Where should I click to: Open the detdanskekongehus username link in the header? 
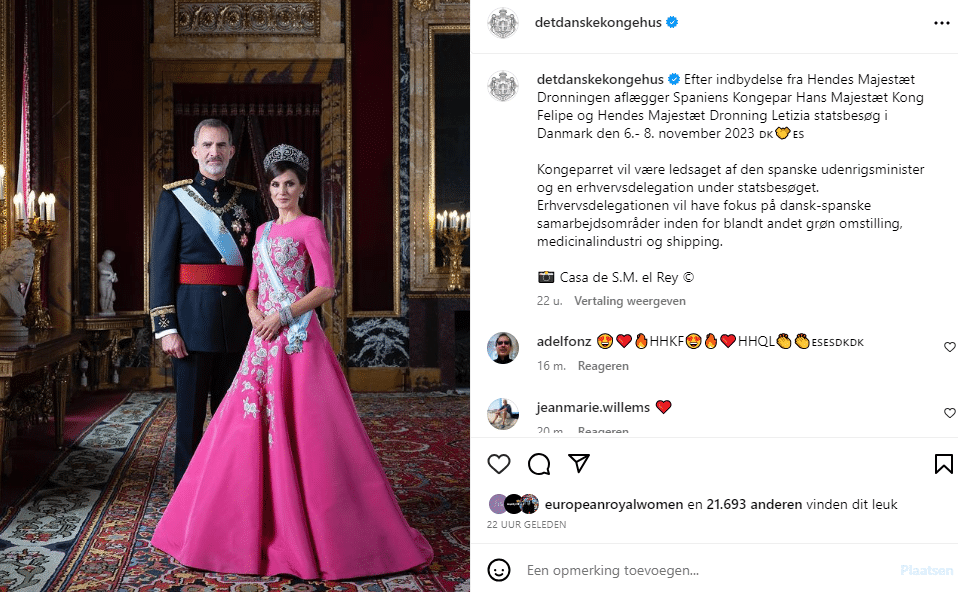(598, 23)
